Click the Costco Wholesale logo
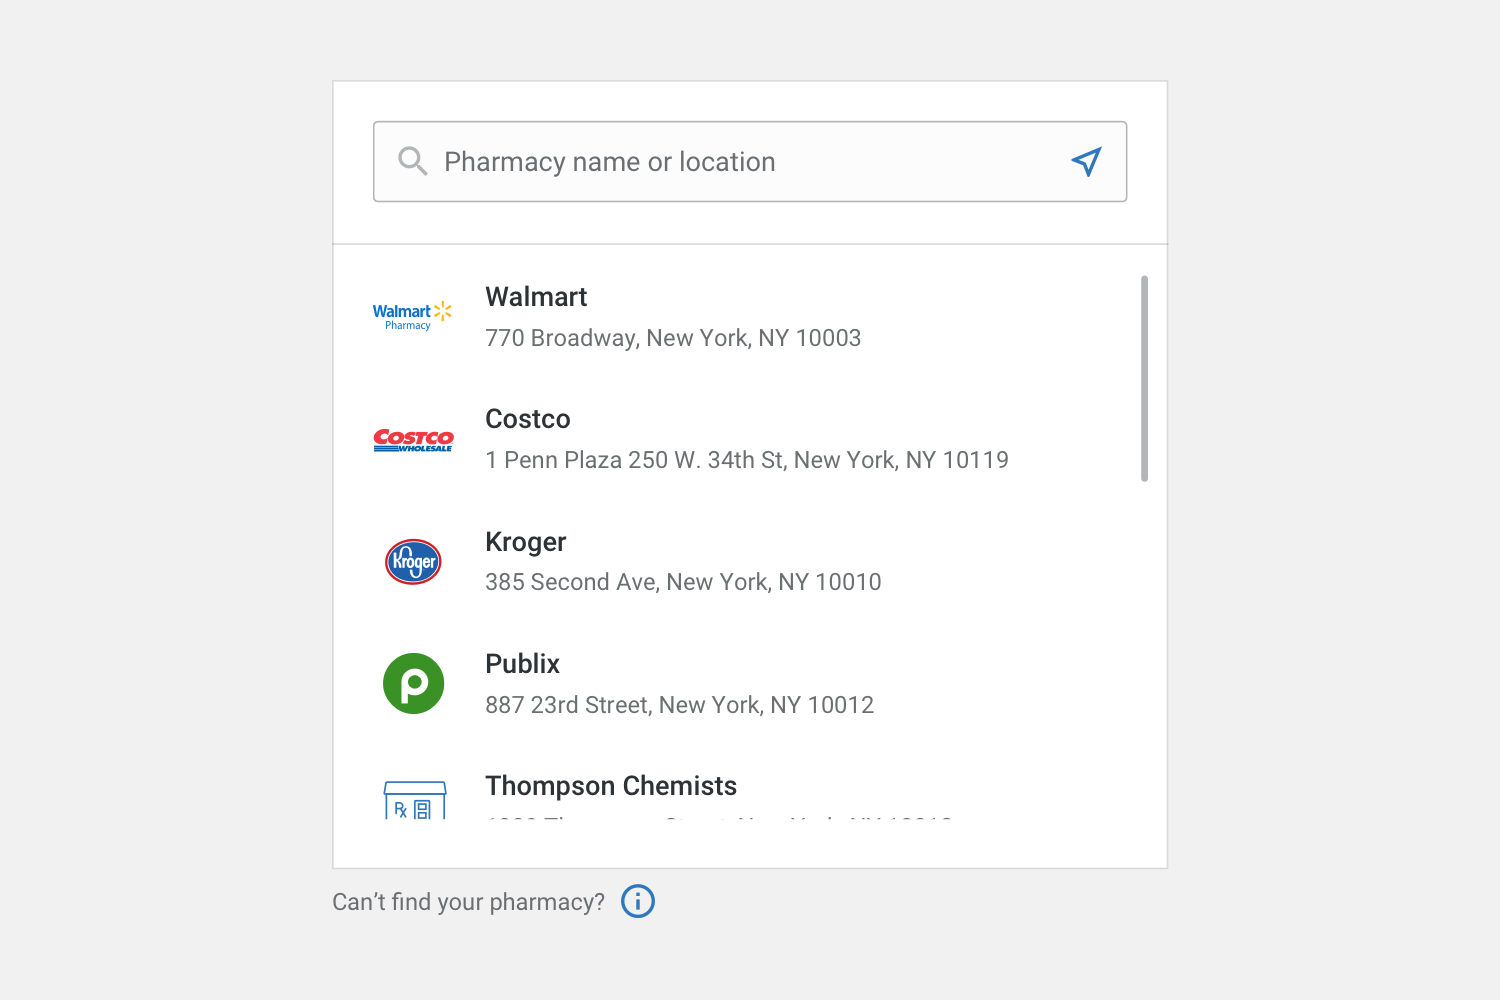 413,440
